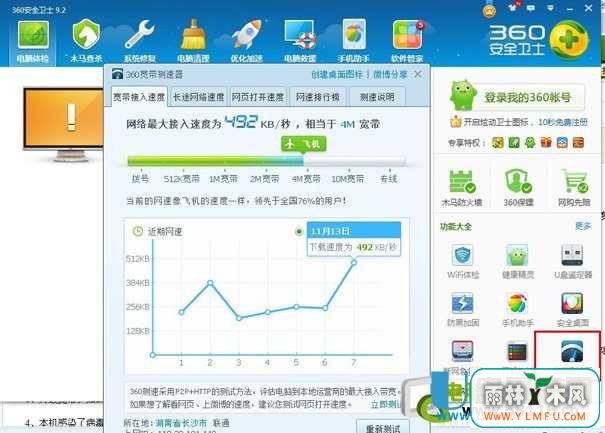Switch to 网页打开速度 tab
The height and width of the screenshot is (433, 605).
pyautogui.click(x=257, y=97)
